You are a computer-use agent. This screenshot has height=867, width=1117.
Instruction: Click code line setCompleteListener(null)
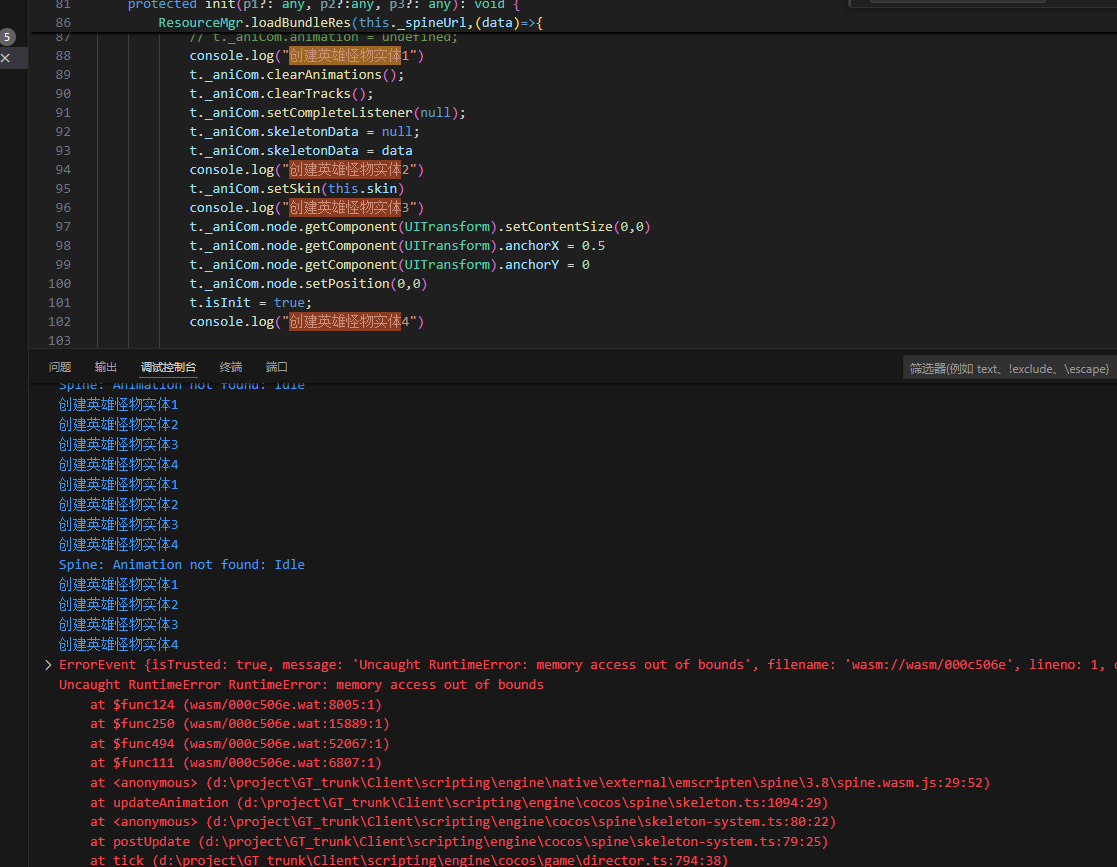327,113
